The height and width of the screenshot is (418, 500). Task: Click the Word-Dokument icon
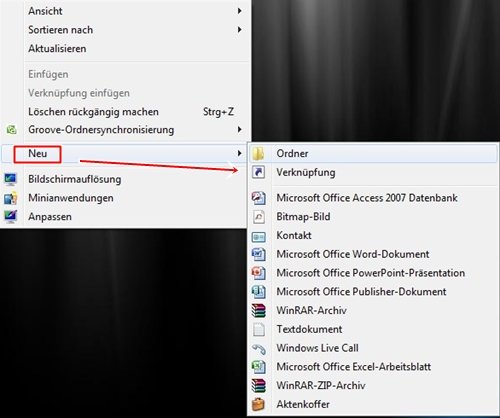click(258, 254)
